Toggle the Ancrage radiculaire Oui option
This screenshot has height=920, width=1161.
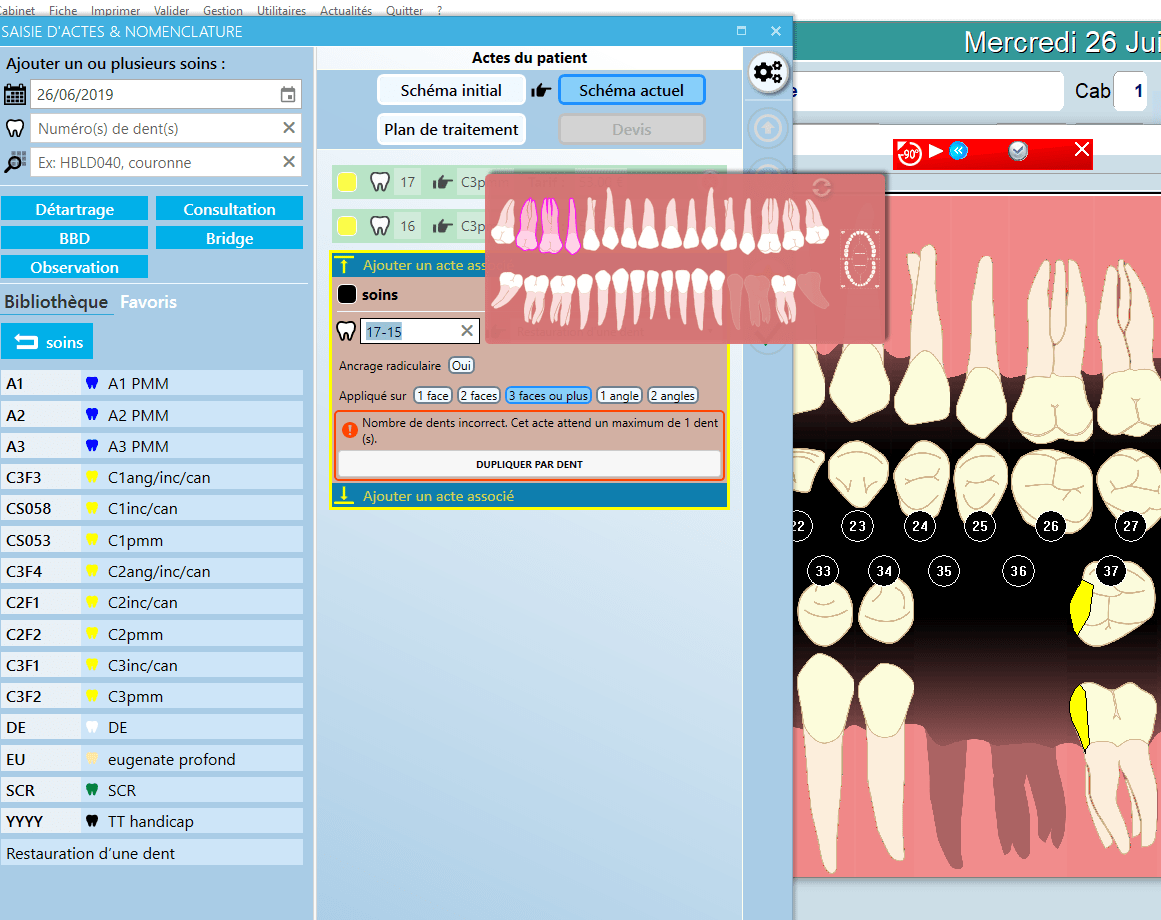click(x=461, y=366)
